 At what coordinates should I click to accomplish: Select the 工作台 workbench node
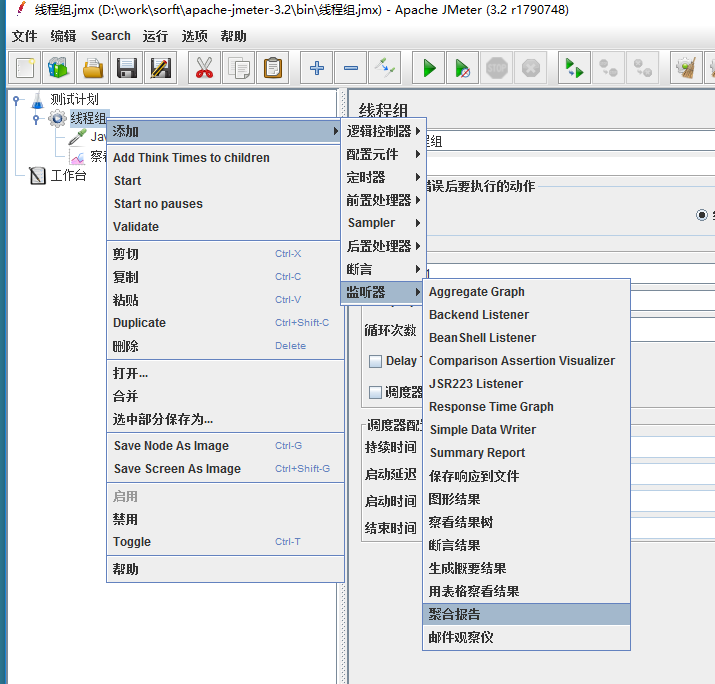57,176
